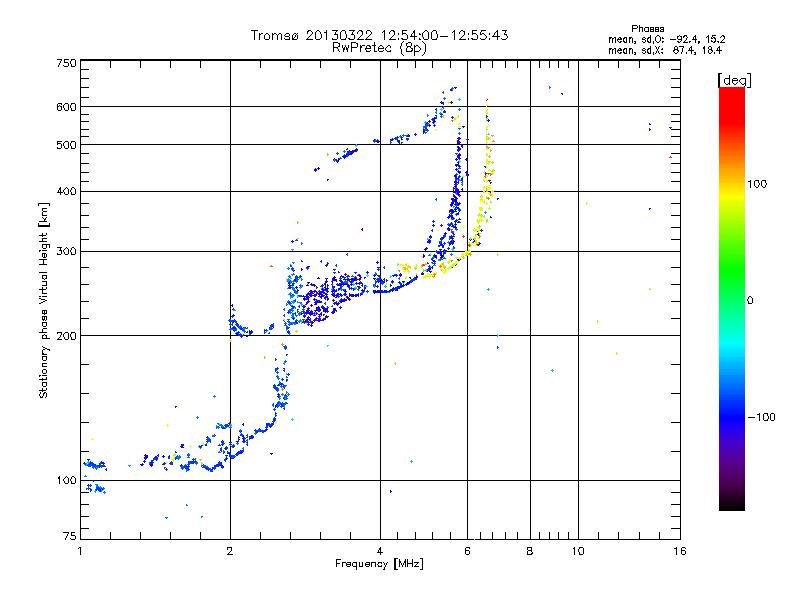Click the 'mean, sd,O: -92.4, 15.2' line
The width and height of the screenshot is (800, 600).
coord(666,39)
